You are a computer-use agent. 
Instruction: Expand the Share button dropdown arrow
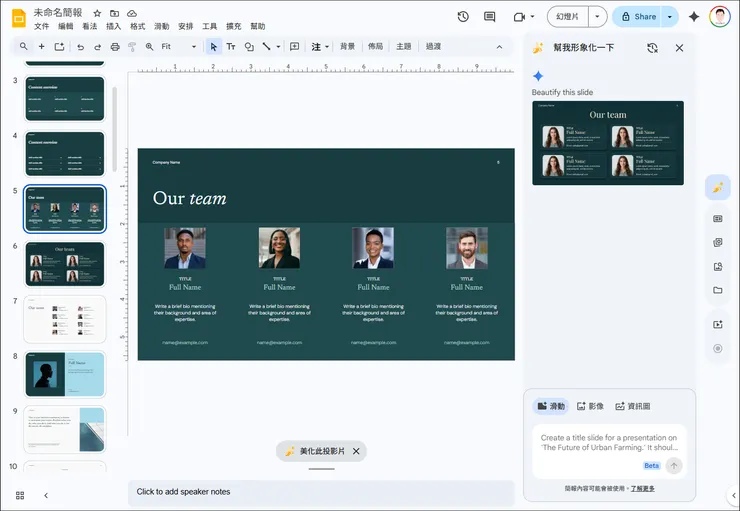[x=670, y=17]
